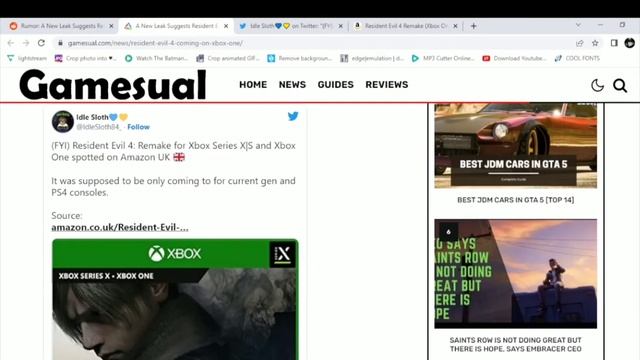Click the Twitter bird icon in embedded tweet
640x360 pixels.
293,116
